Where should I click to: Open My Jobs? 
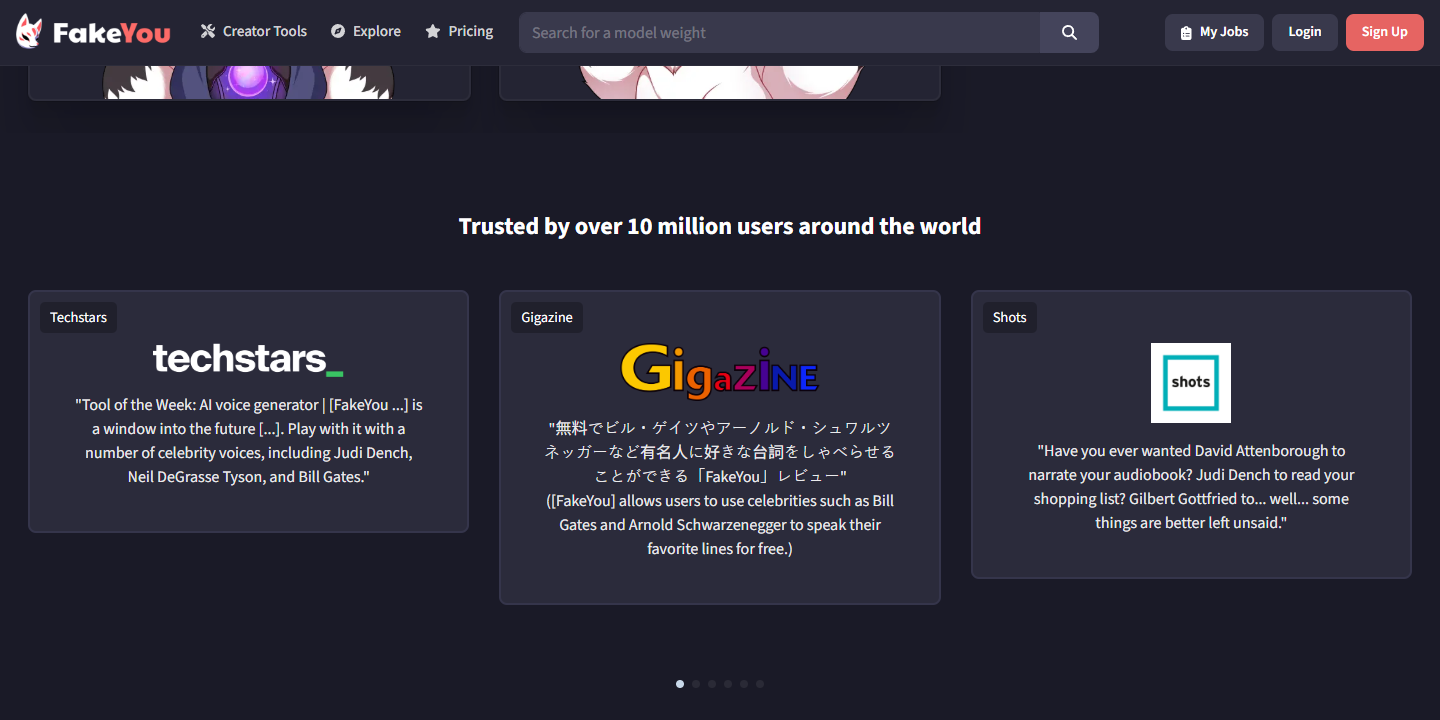[x=1214, y=32]
